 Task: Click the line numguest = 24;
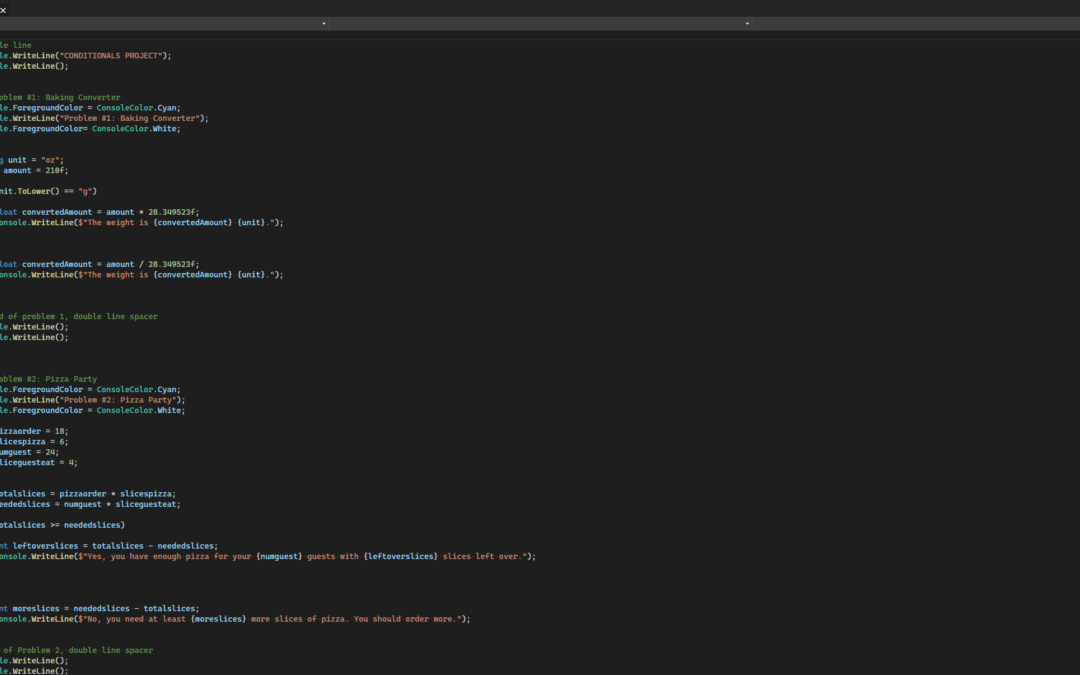click(30, 453)
